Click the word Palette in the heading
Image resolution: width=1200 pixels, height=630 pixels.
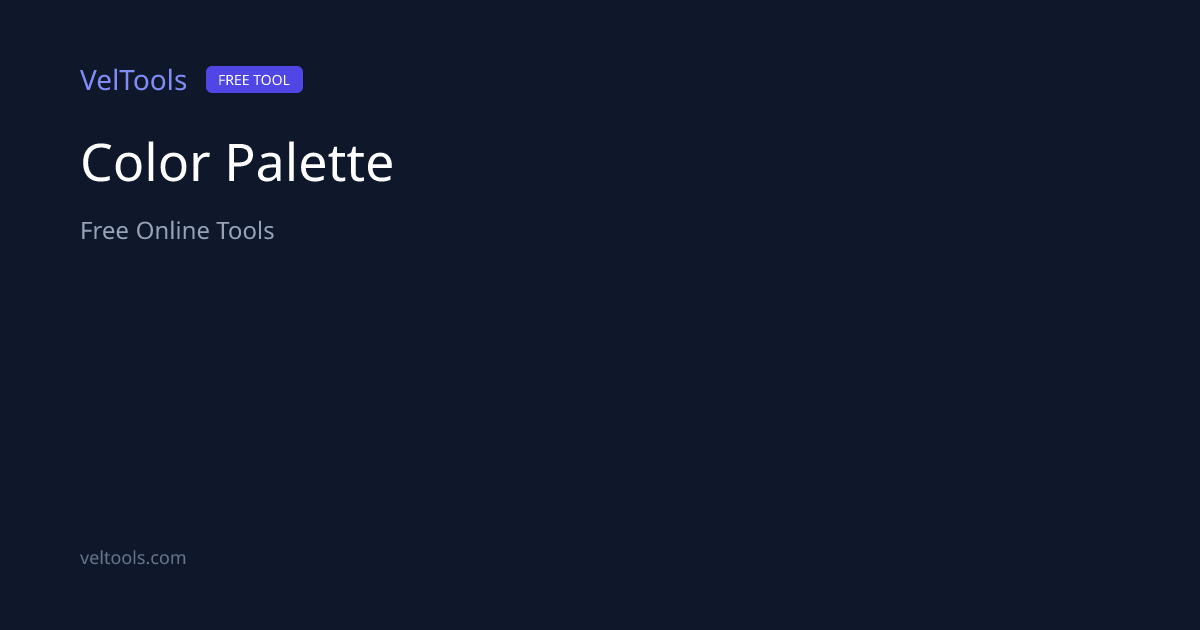point(309,163)
